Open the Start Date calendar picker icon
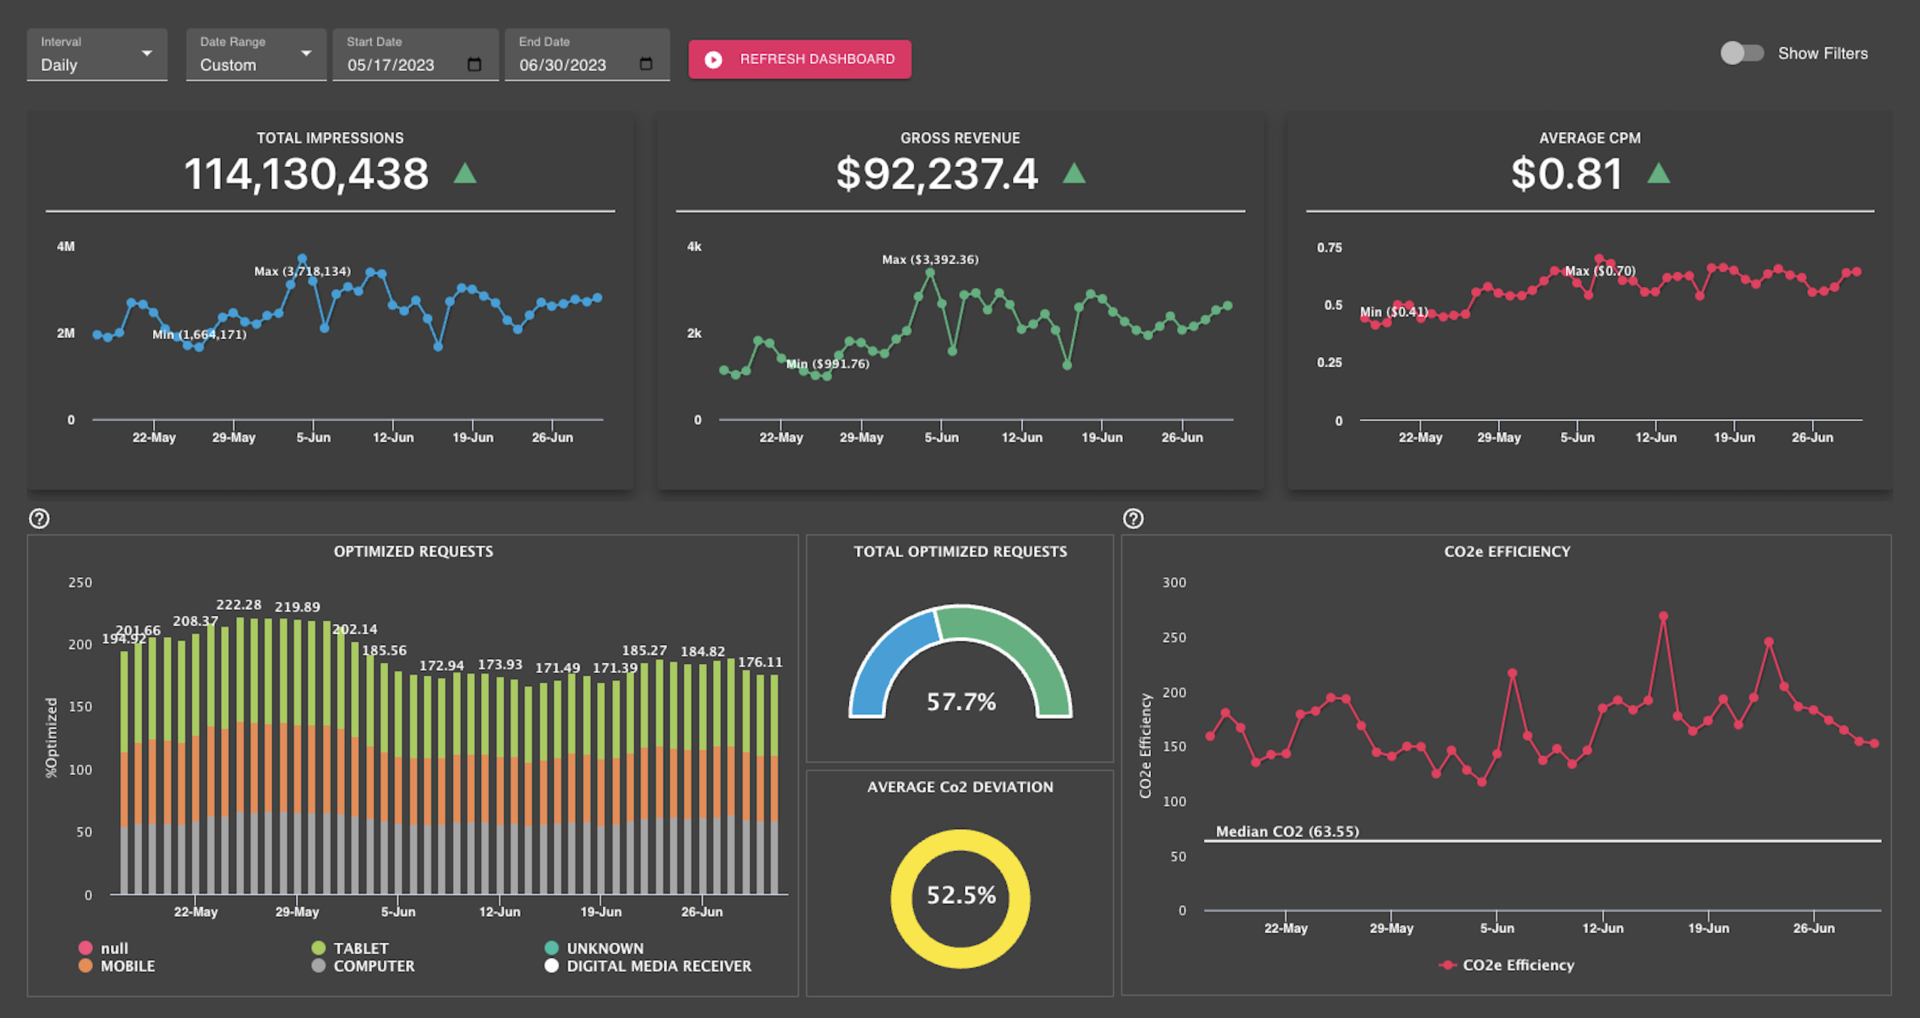This screenshot has width=1920, height=1018. [x=474, y=65]
